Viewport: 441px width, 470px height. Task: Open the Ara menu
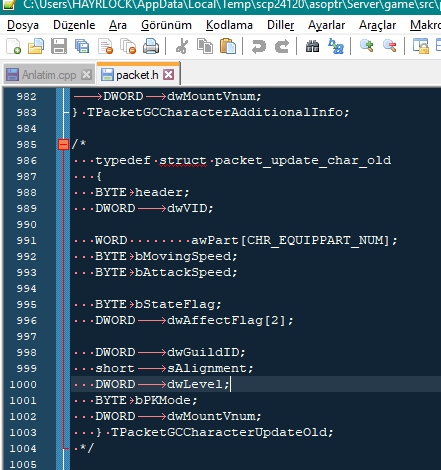(118, 25)
